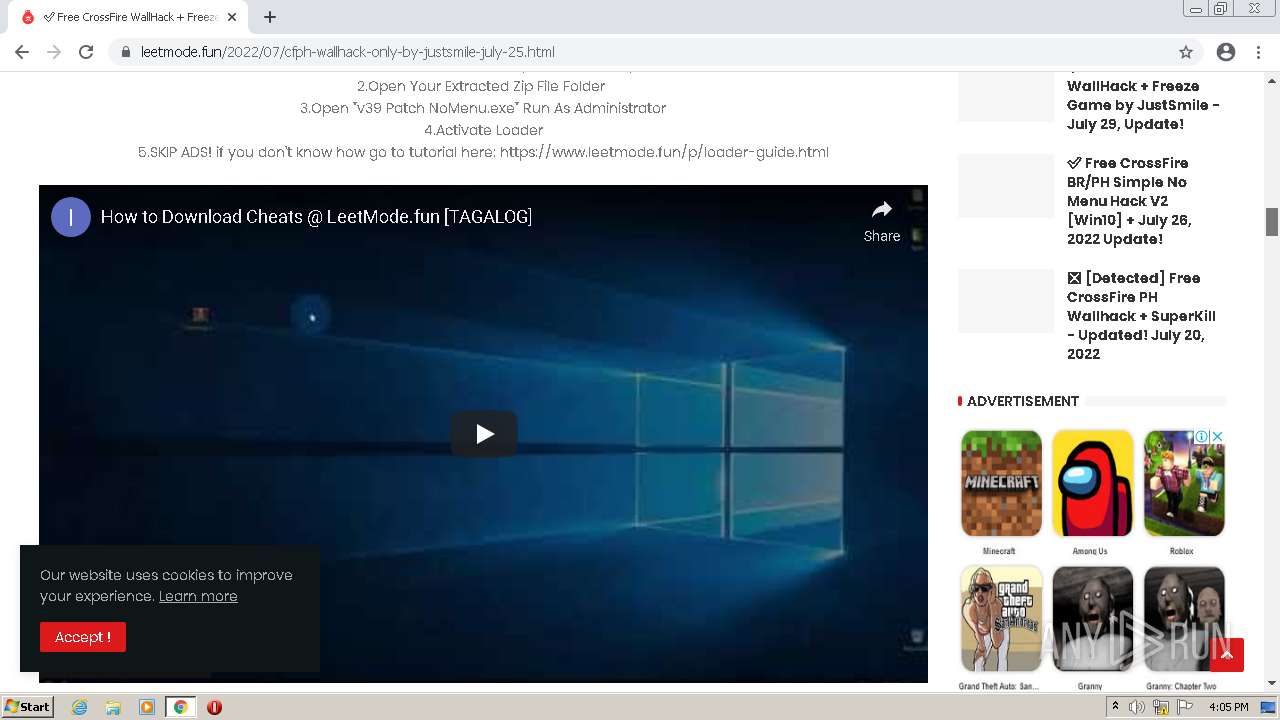
Task: Show hidden system tray icons
Action: pos(1116,707)
